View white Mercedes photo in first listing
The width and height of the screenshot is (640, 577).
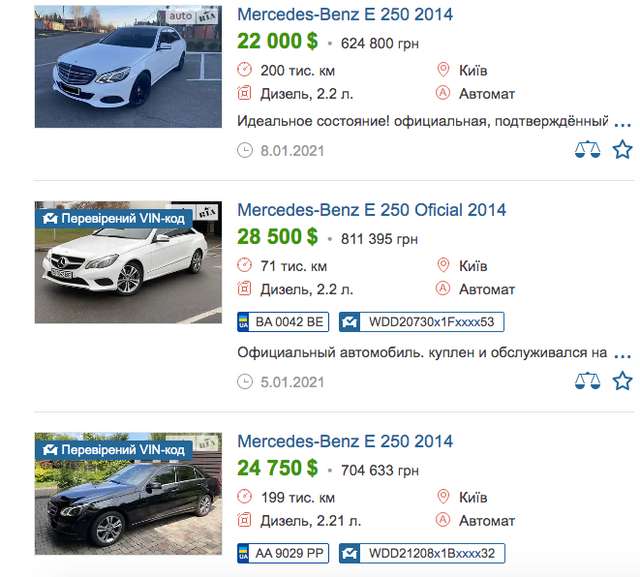128,66
